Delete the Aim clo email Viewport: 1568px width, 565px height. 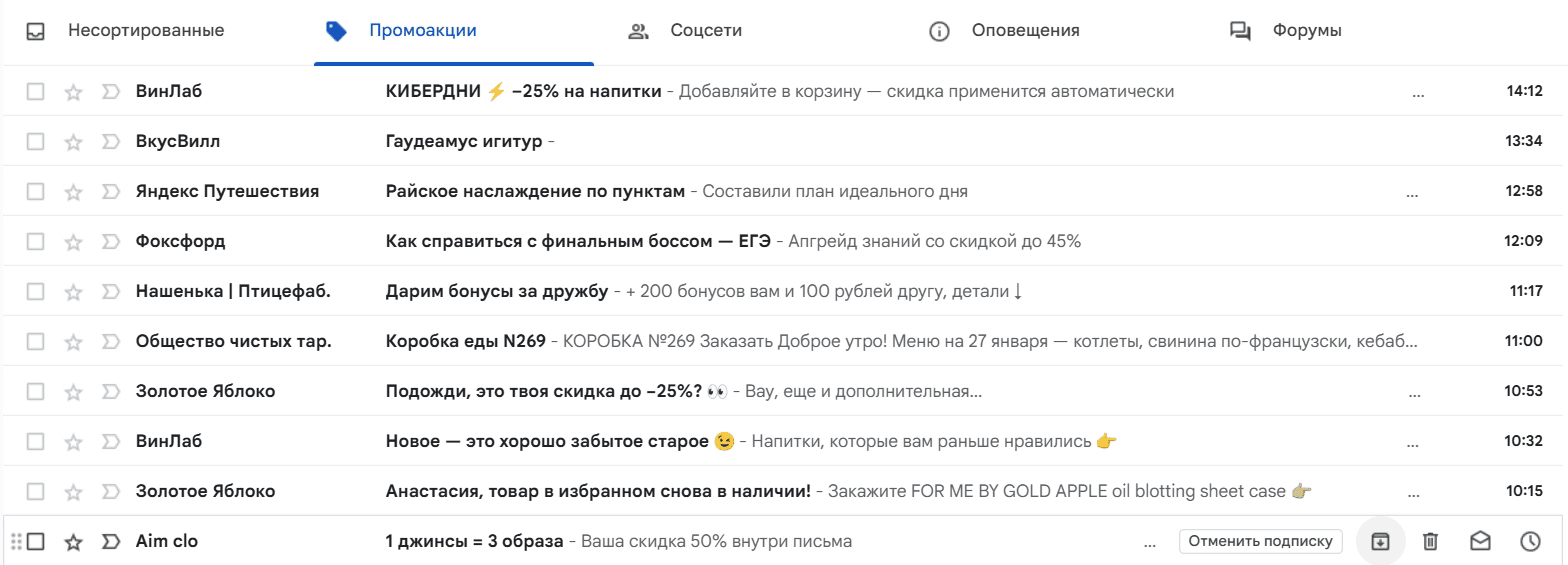pos(1430,541)
